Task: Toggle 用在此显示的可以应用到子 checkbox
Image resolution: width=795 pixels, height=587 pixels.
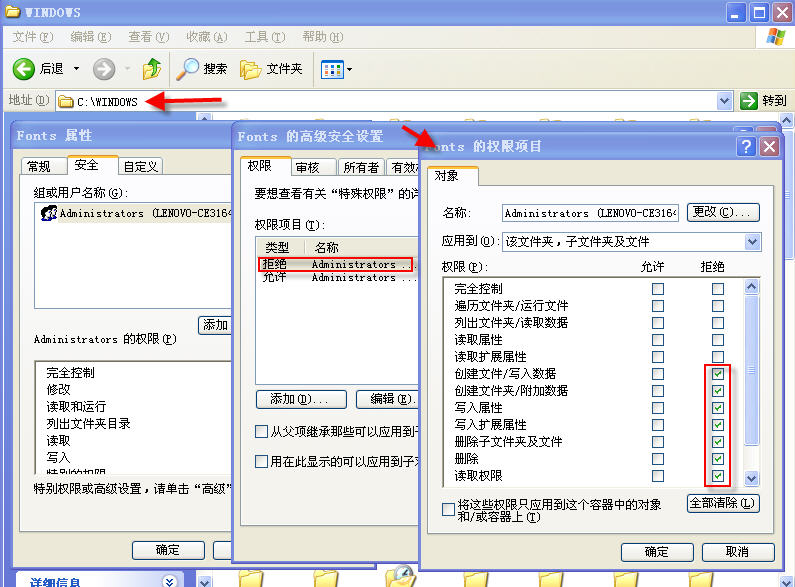Action: (x=261, y=462)
